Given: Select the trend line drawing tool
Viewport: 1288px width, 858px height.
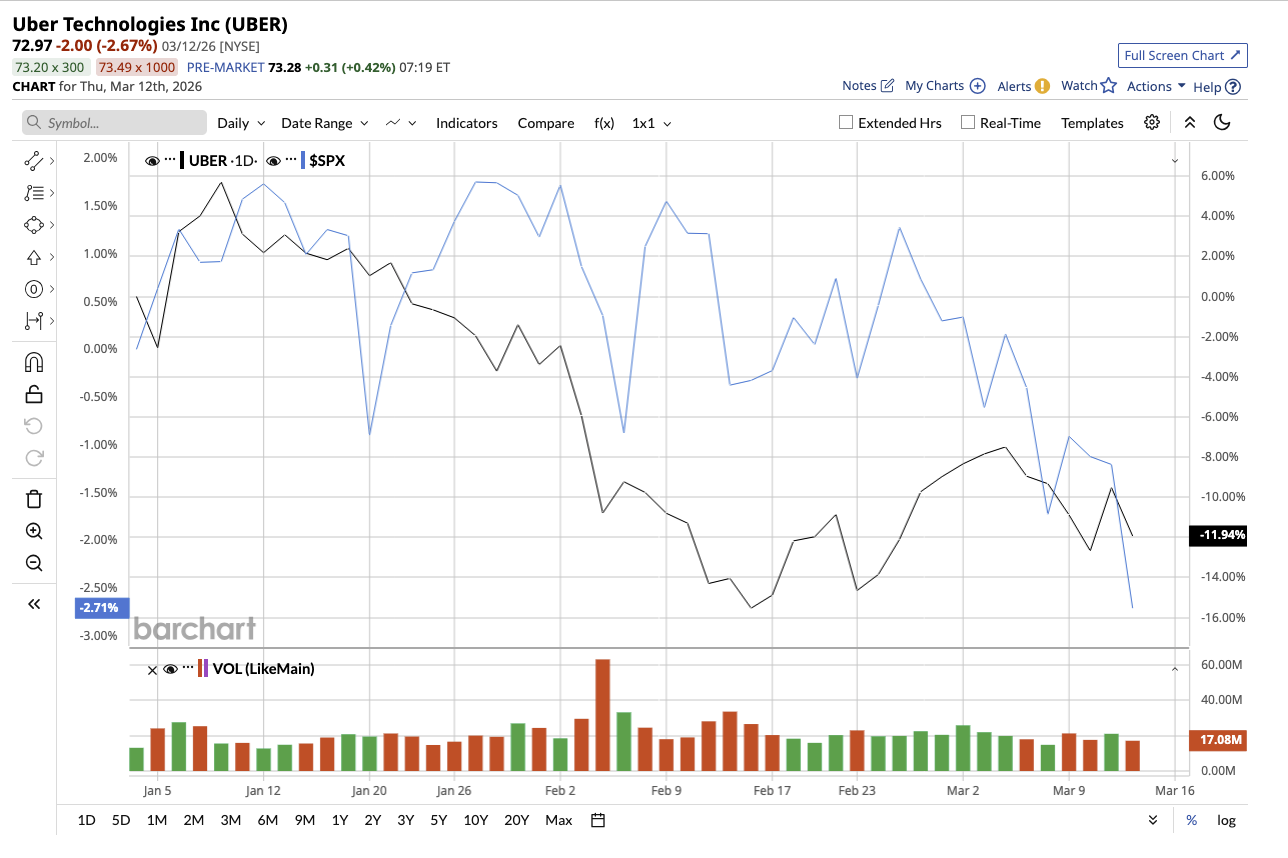Looking at the screenshot, I should pos(34,160).
